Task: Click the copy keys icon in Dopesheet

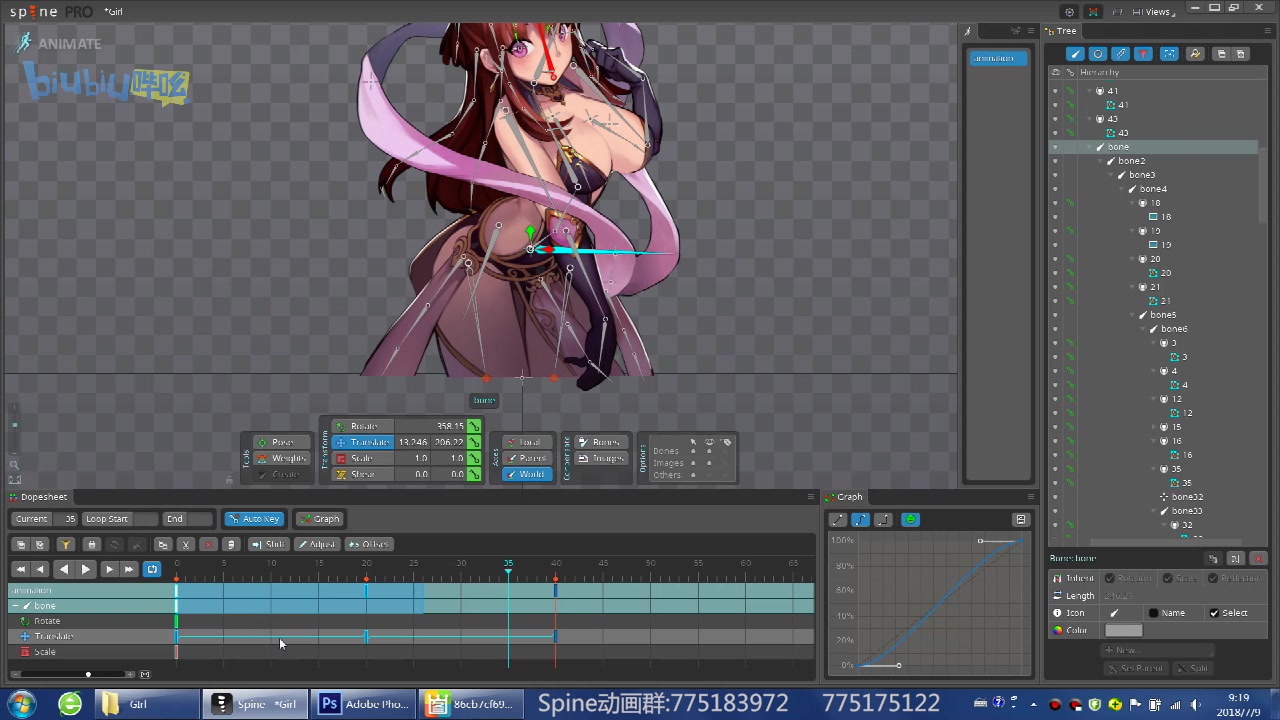Action: tap(162, 545)
